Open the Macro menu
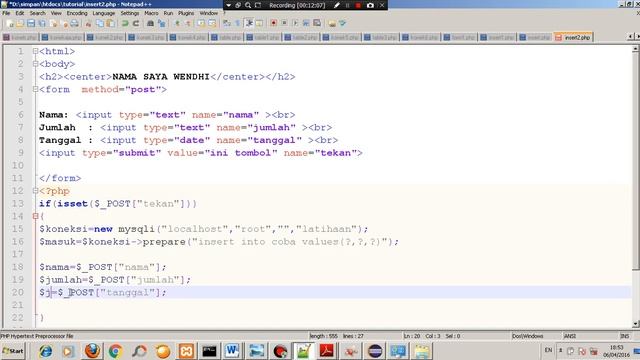The width and height of the screenshot is (640, 360). [151, 13]
